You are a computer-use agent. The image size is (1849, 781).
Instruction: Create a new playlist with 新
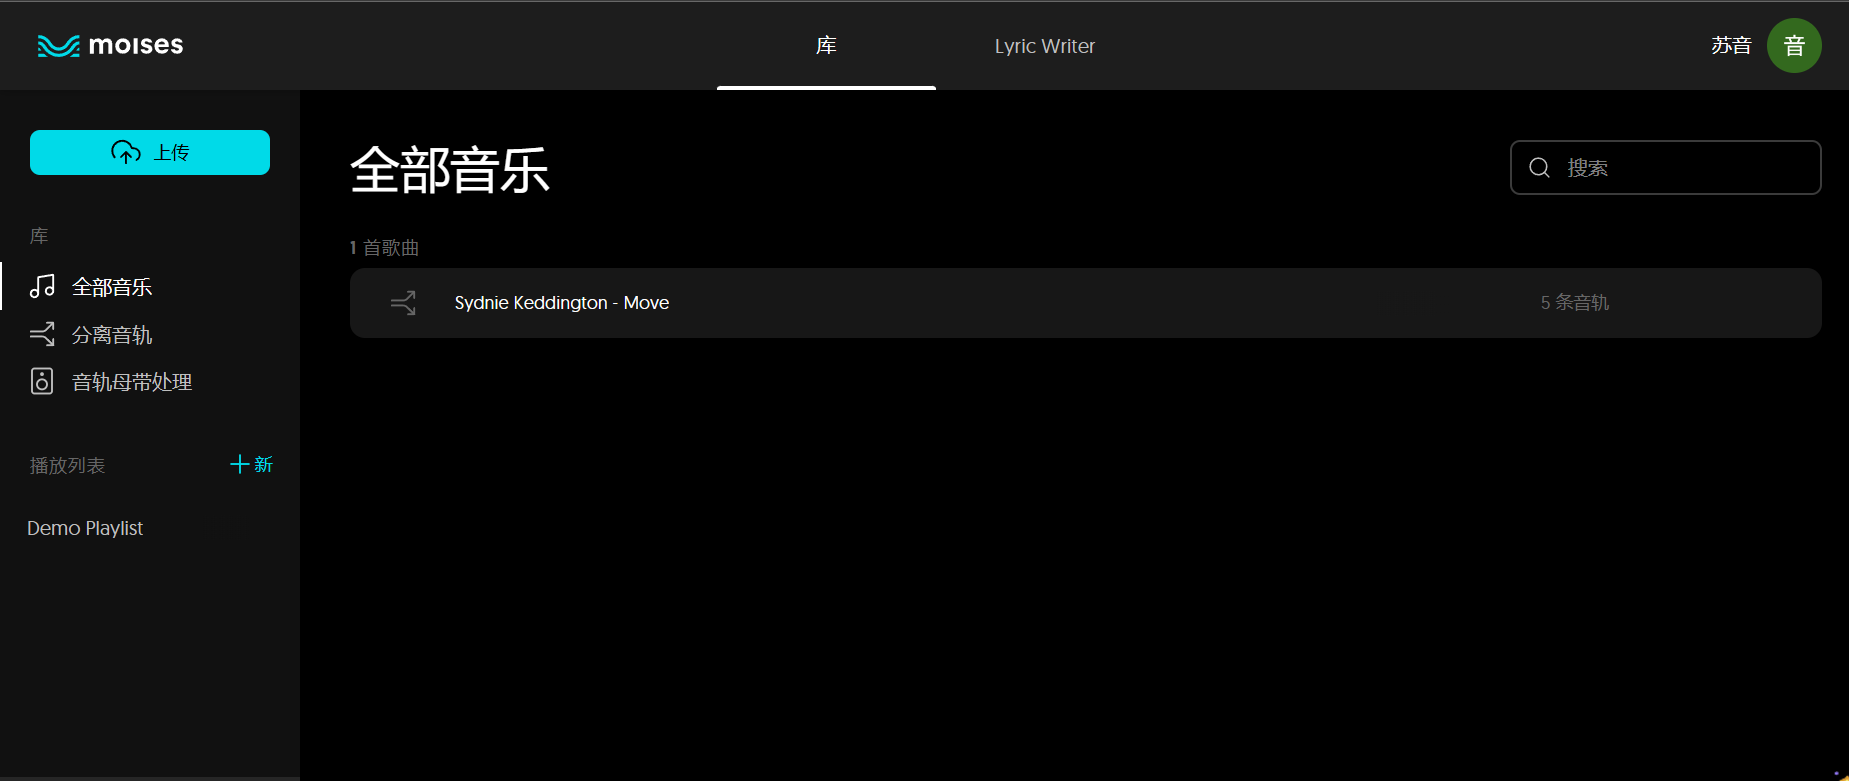(x=263, y=464)
